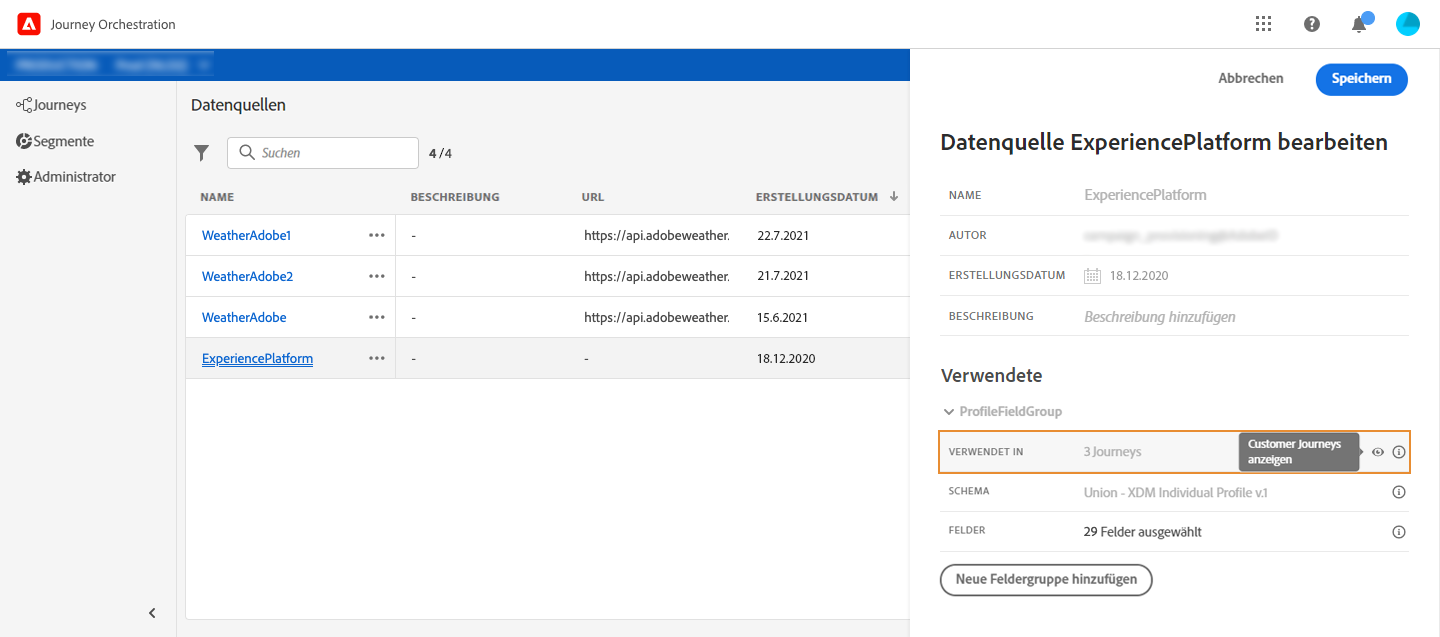This screenshot has height=637, width=1440.
Task: Click the calendar icon beside Erstellungsdatum
Action: (x=1093, y=275)
